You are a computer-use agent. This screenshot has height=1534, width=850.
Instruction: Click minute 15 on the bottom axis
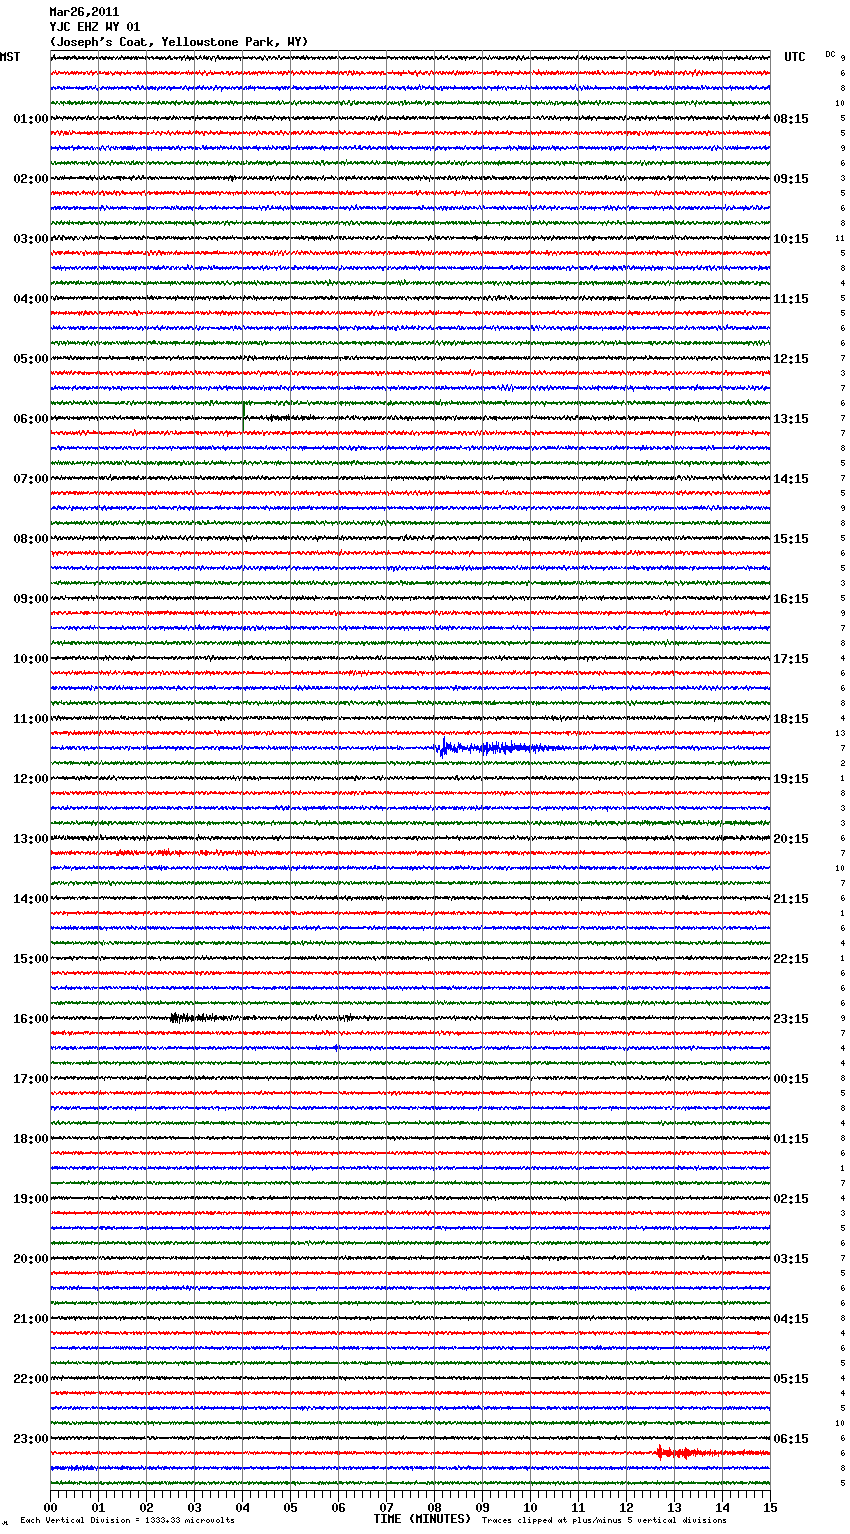point(770,1507)
